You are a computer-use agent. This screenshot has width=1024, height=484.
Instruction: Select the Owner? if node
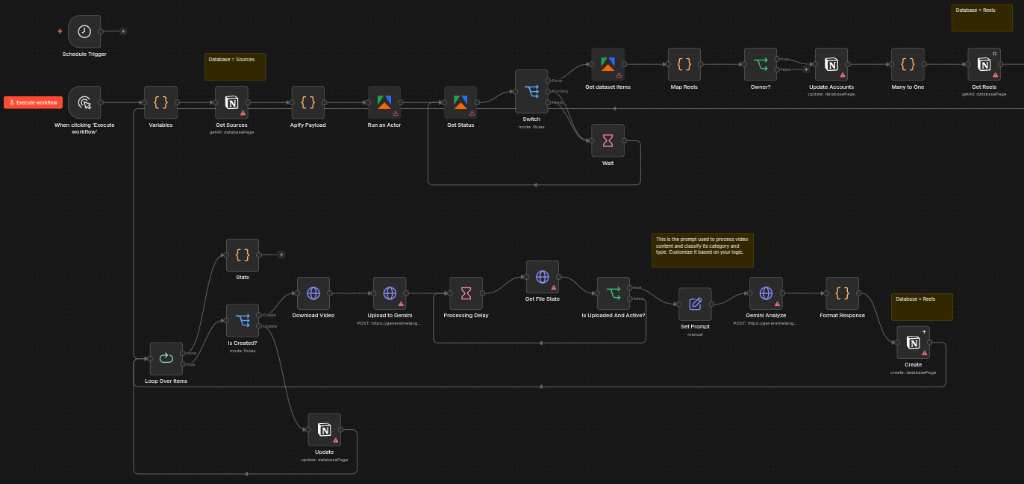click(x=760, y=64)
